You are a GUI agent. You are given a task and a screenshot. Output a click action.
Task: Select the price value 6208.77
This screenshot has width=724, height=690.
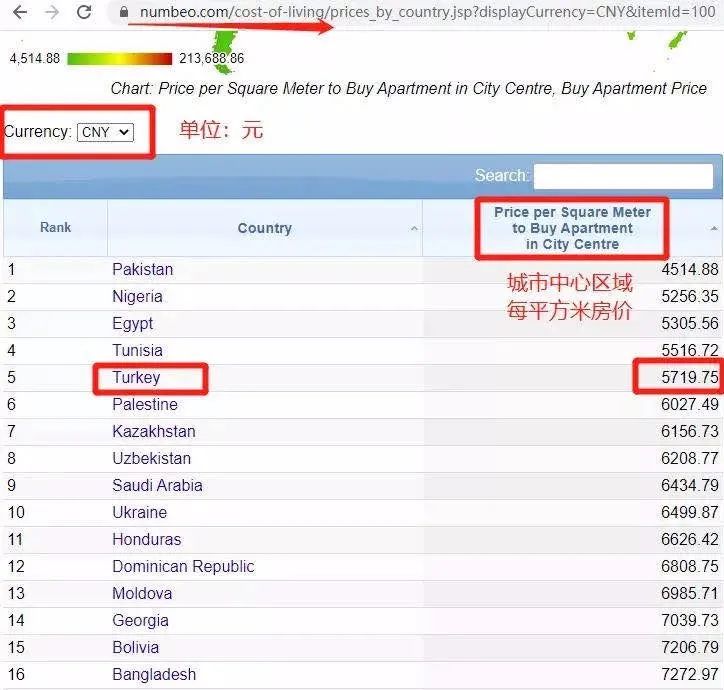click(x=690, y=458)
